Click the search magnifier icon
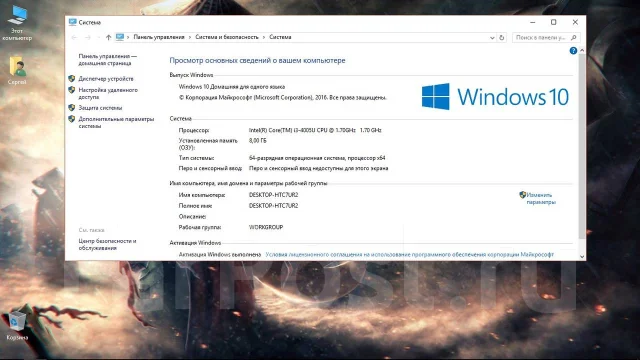Viewport: 640px width, 360px height. click(573, 38)
